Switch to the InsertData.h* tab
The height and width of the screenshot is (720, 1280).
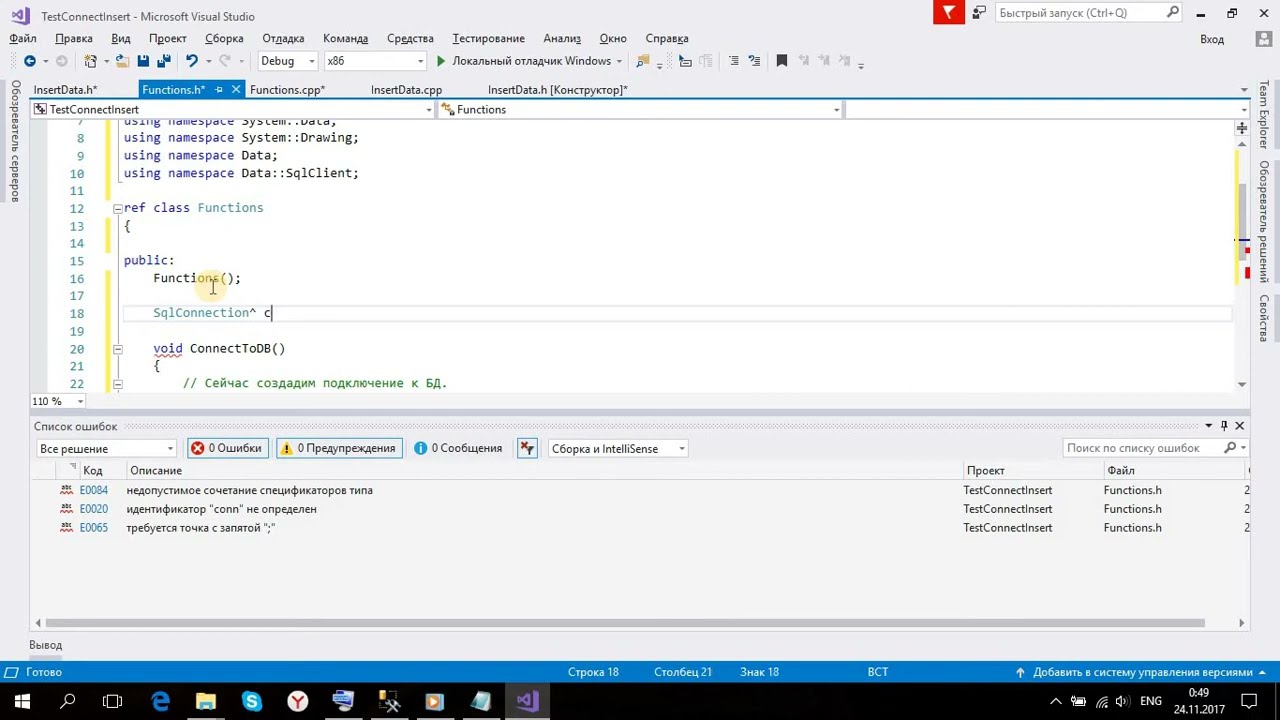[x=65, y=90]
